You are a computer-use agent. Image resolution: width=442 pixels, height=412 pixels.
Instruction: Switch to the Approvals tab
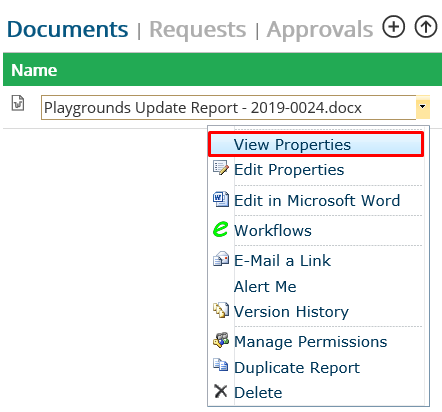pyautogui.click(x=320, y=30)
